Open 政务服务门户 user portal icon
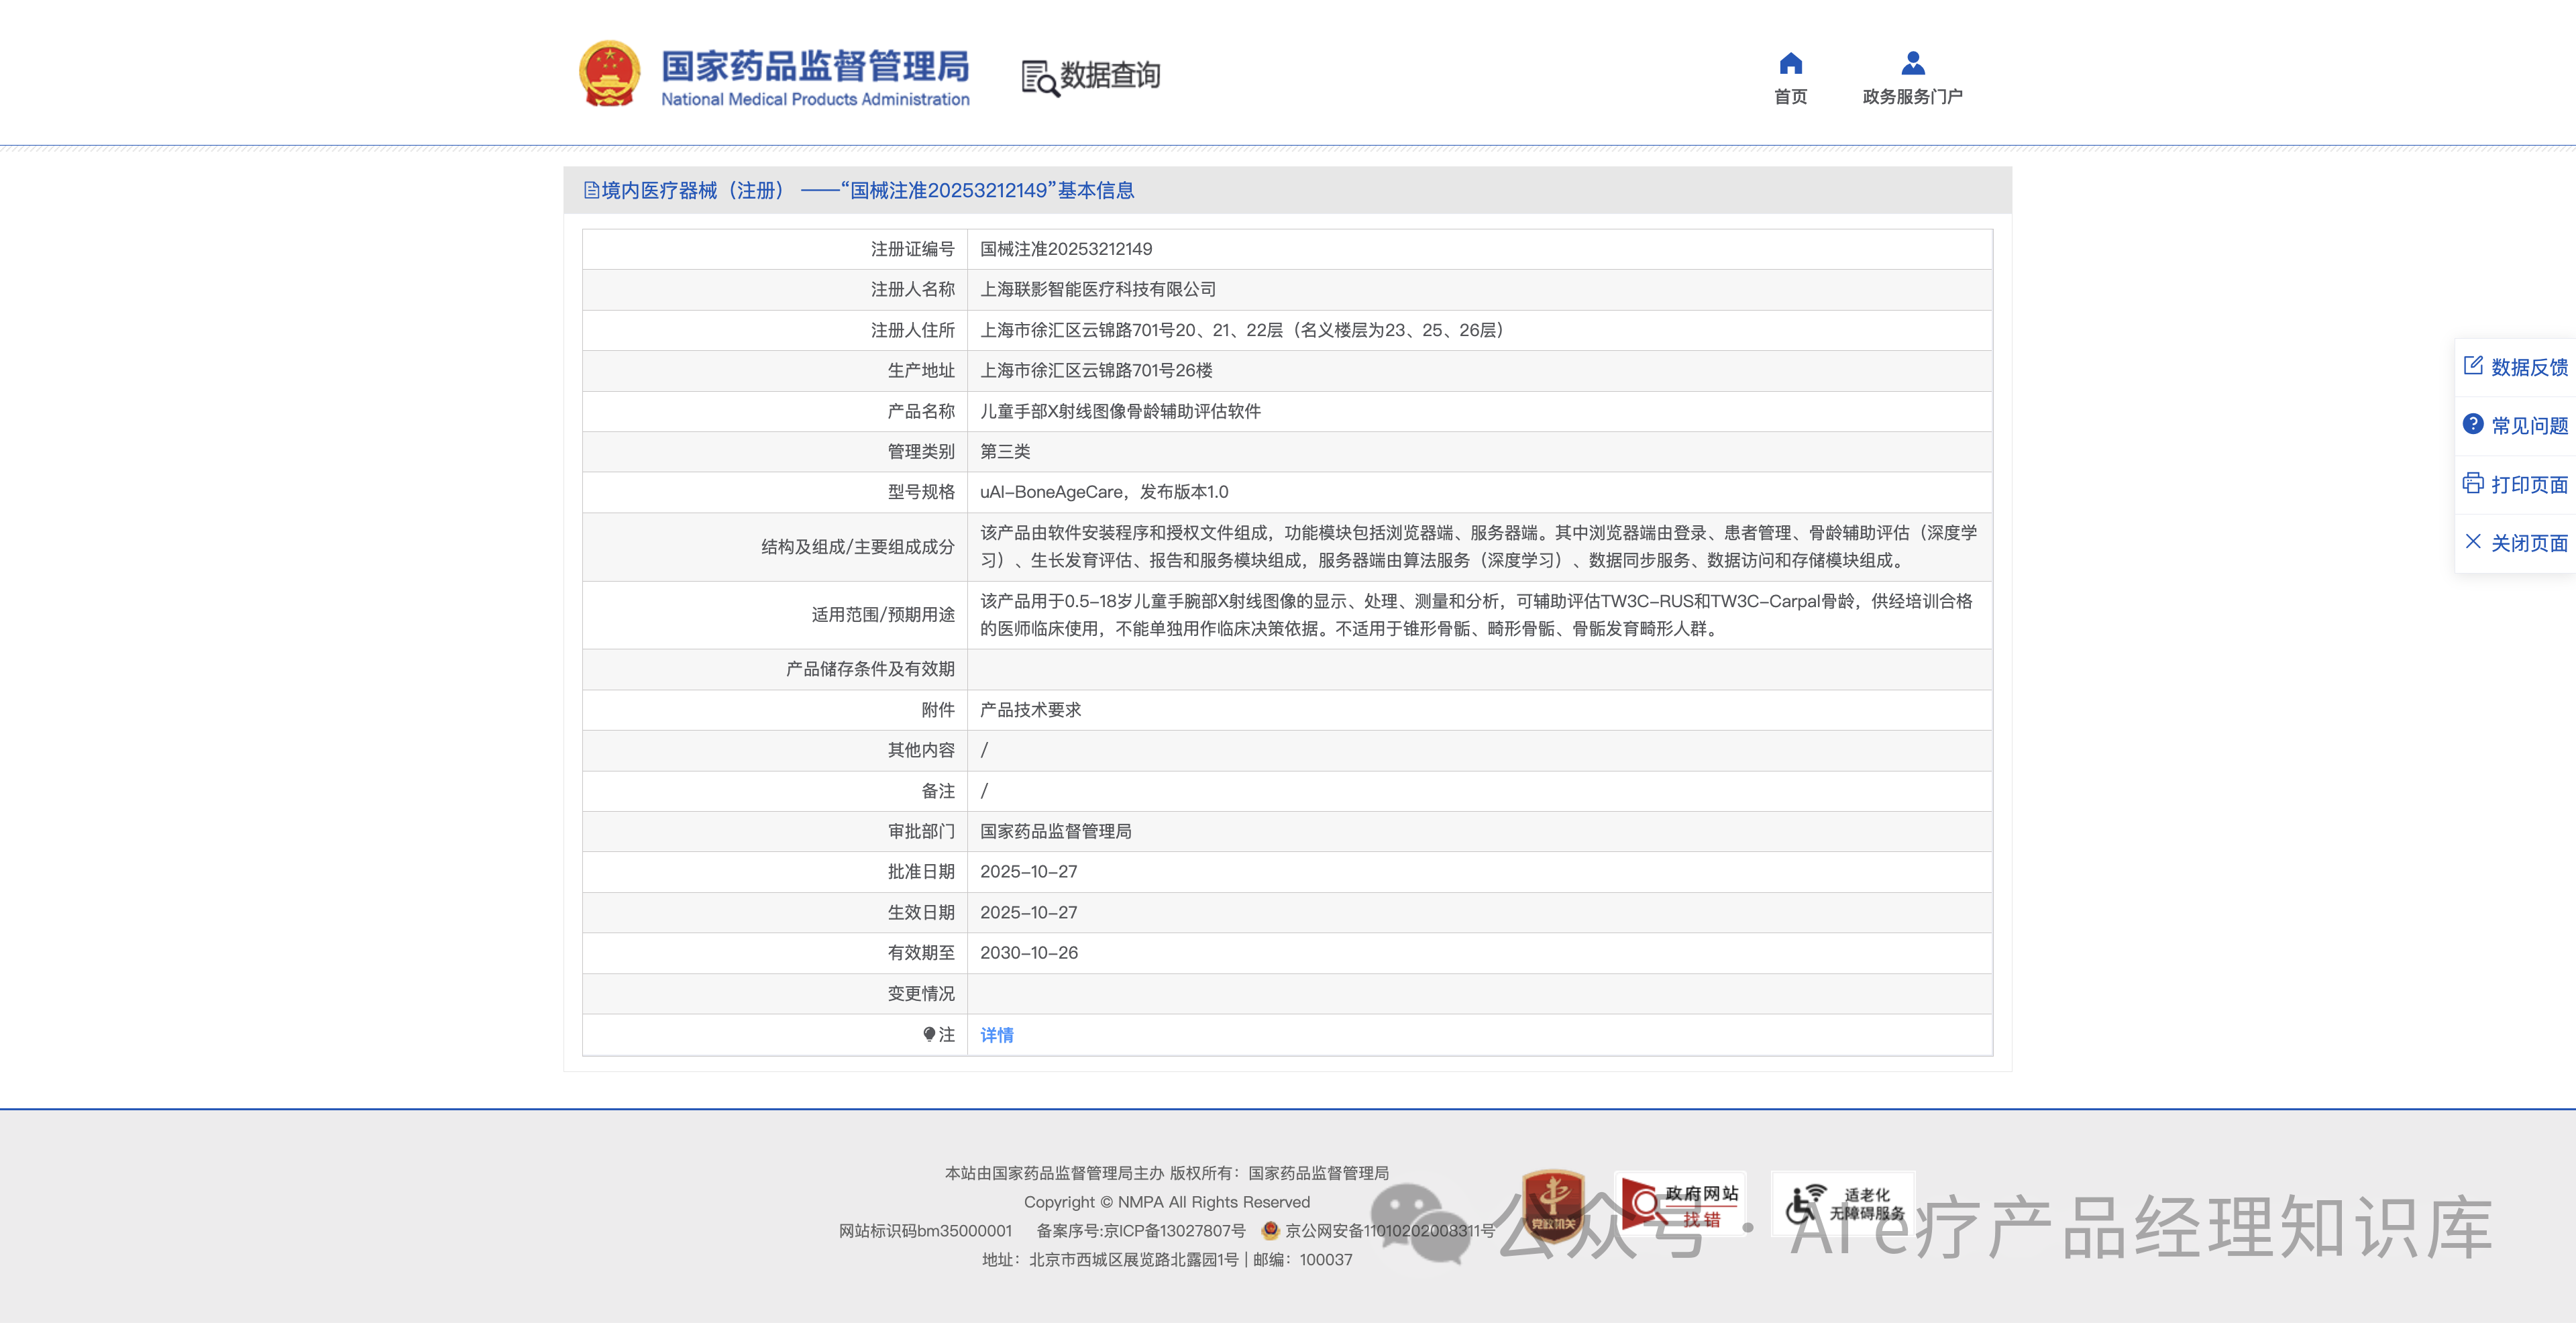This screenshot has height=1331, width=2576. point(1912,62)
